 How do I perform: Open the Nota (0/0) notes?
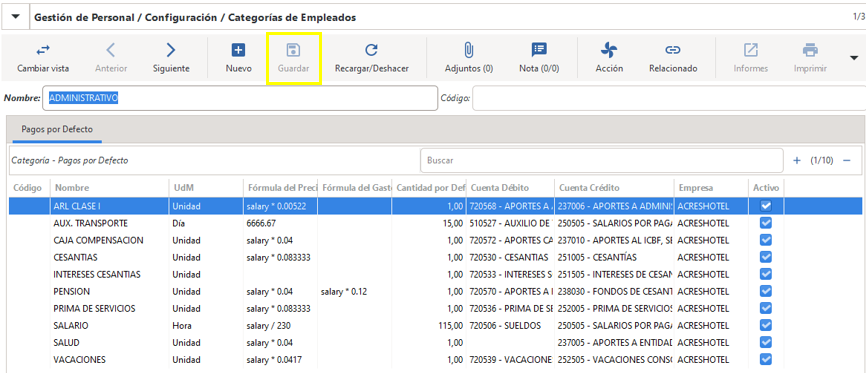pyautogui.click(x=539, y=50)
